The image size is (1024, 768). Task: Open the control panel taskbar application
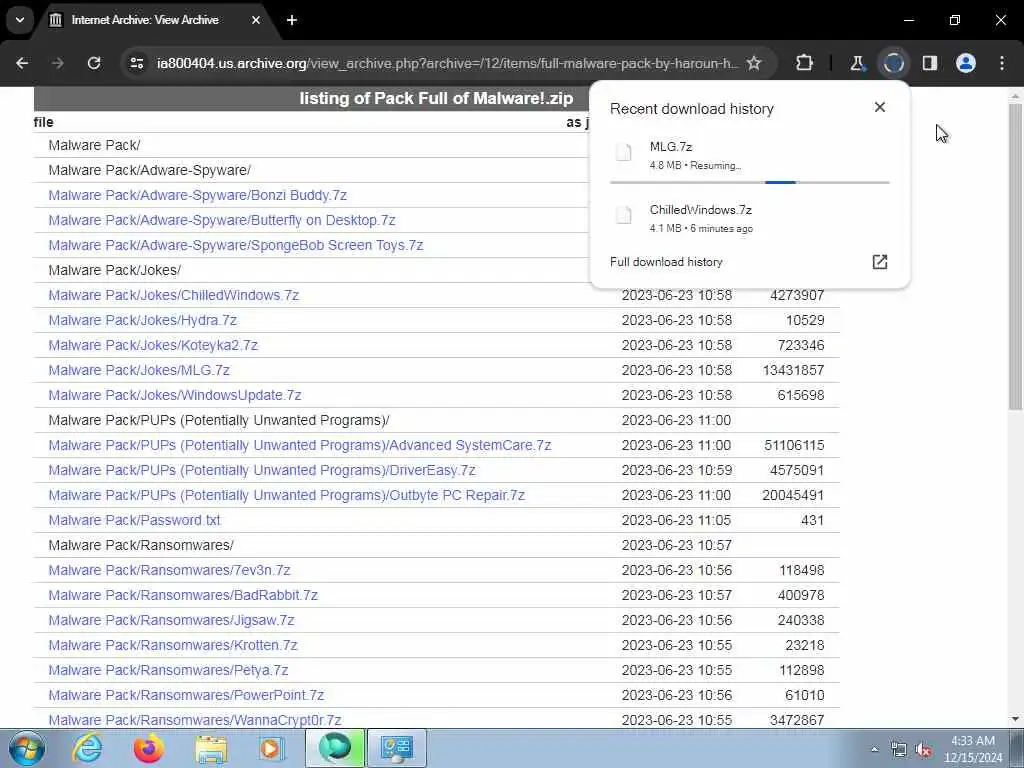click(x=396, y=748)
